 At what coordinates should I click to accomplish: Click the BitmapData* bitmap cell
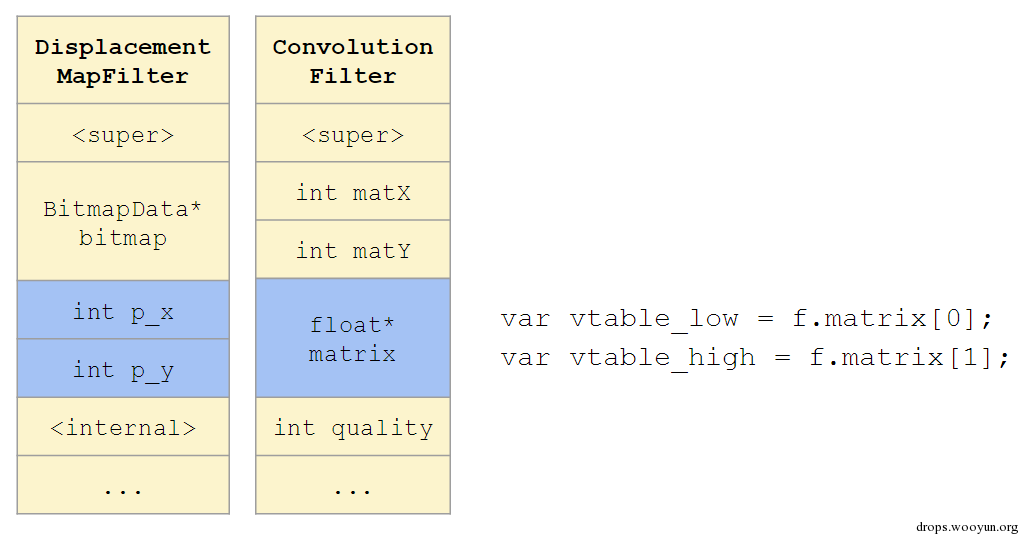(x=123, y=222)
